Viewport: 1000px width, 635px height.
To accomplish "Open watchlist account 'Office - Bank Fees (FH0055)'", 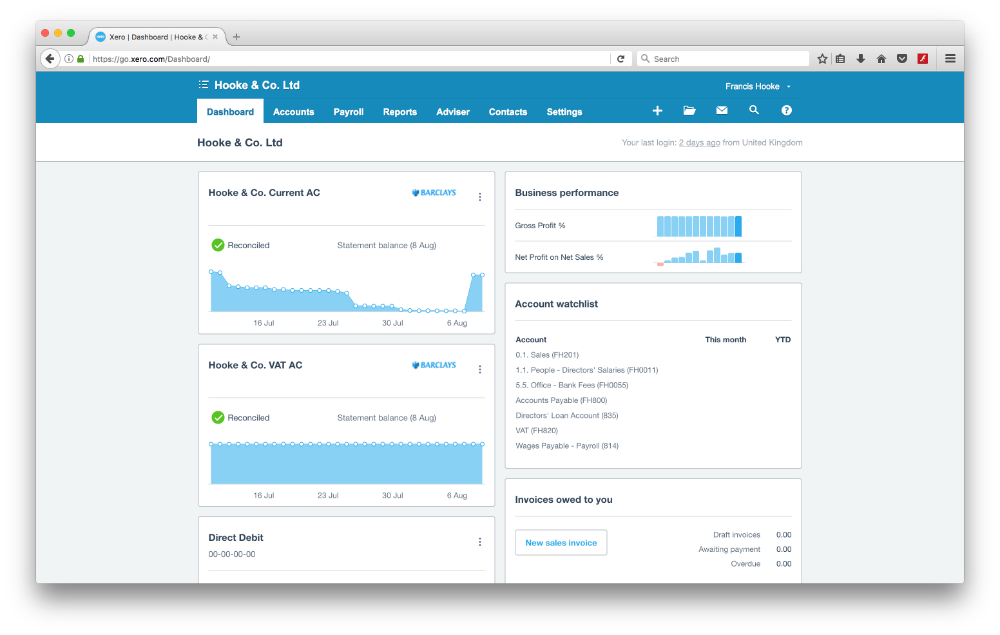I will click(x=571, y=385).
